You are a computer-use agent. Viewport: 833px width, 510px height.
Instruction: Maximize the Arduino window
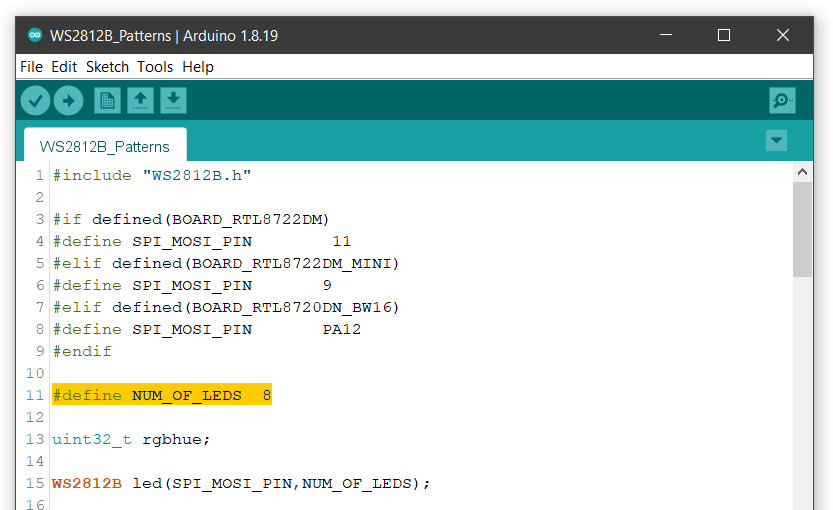click(x=724, y=35)
